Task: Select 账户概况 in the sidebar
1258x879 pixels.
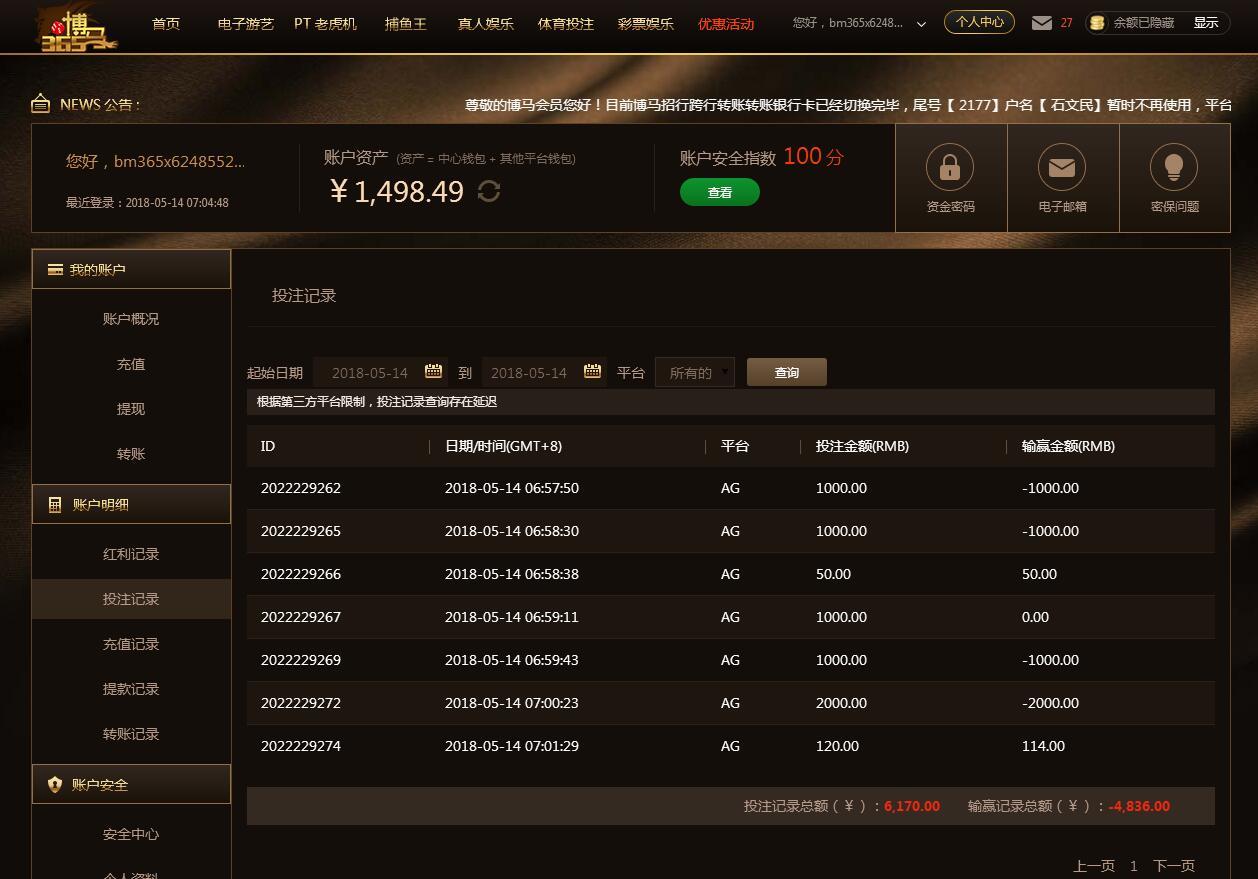Action: tap(131, 319)
